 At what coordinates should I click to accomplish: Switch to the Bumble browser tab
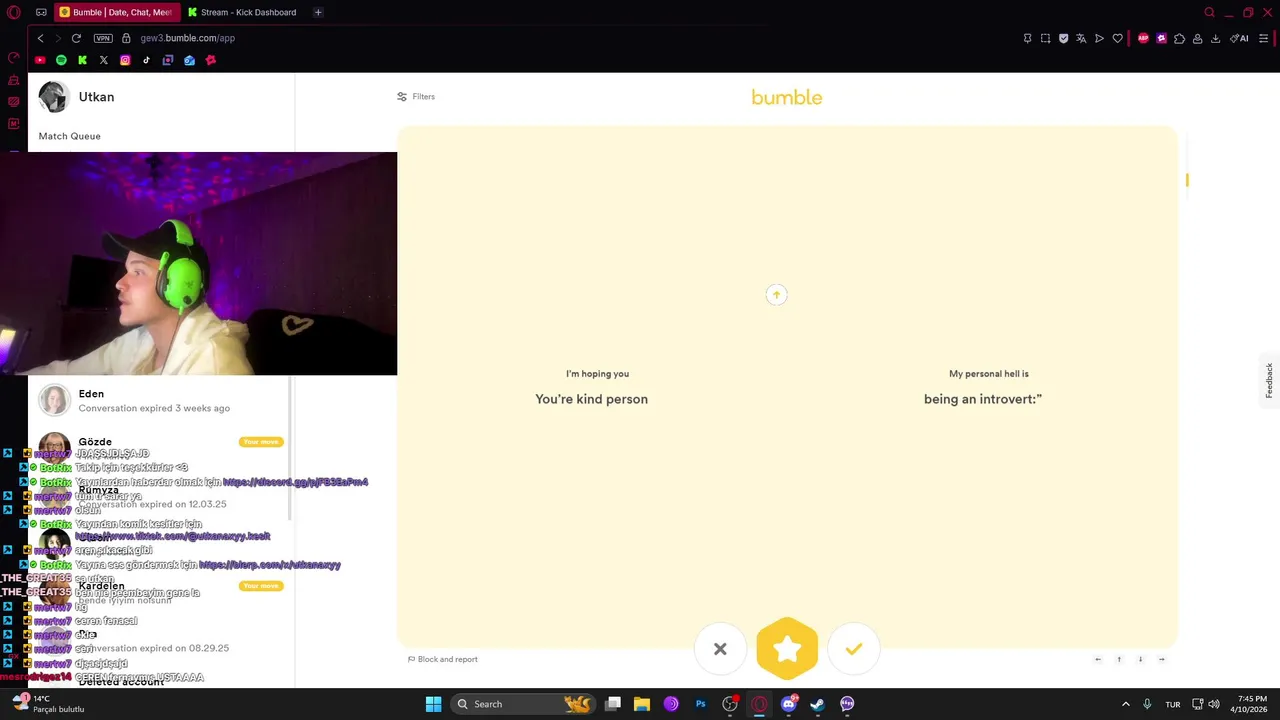coord(116,12)
